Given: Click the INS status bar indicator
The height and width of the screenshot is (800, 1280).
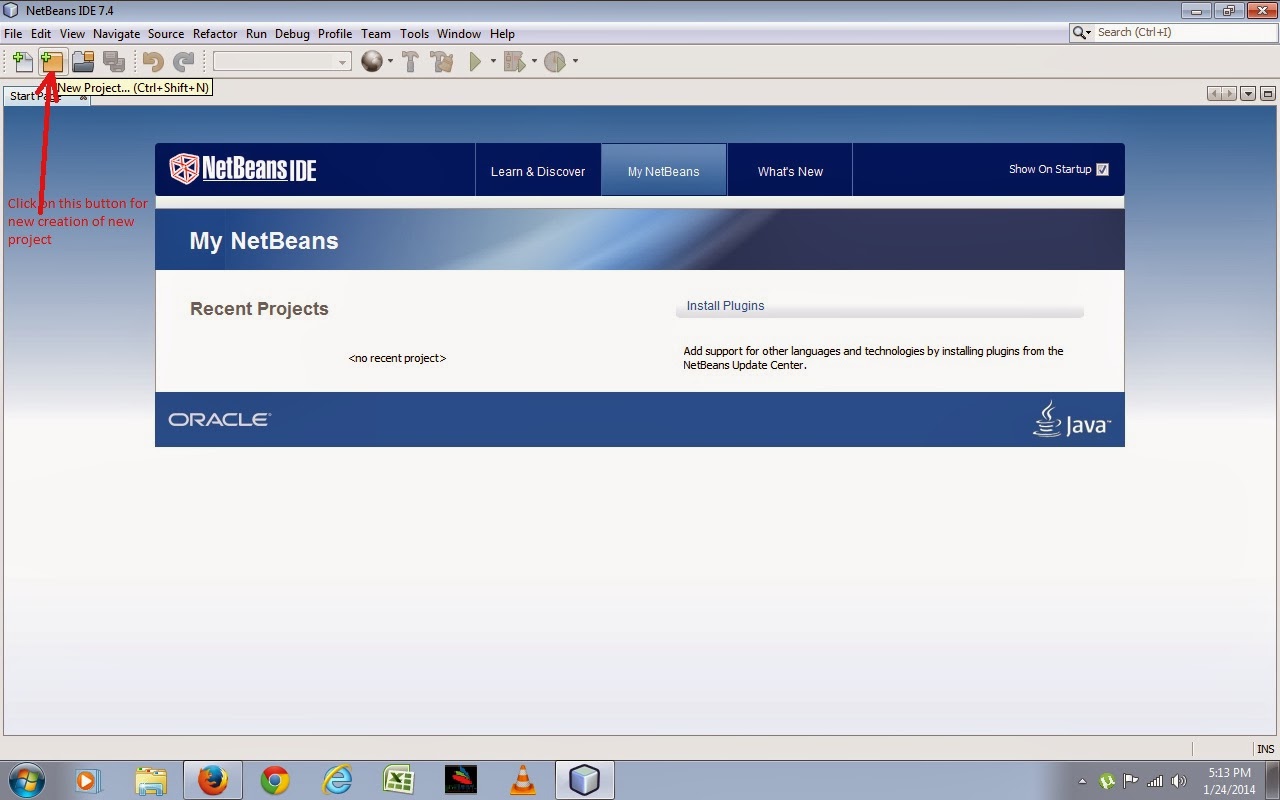Looking at the screenshot, I should [1265, 749].
